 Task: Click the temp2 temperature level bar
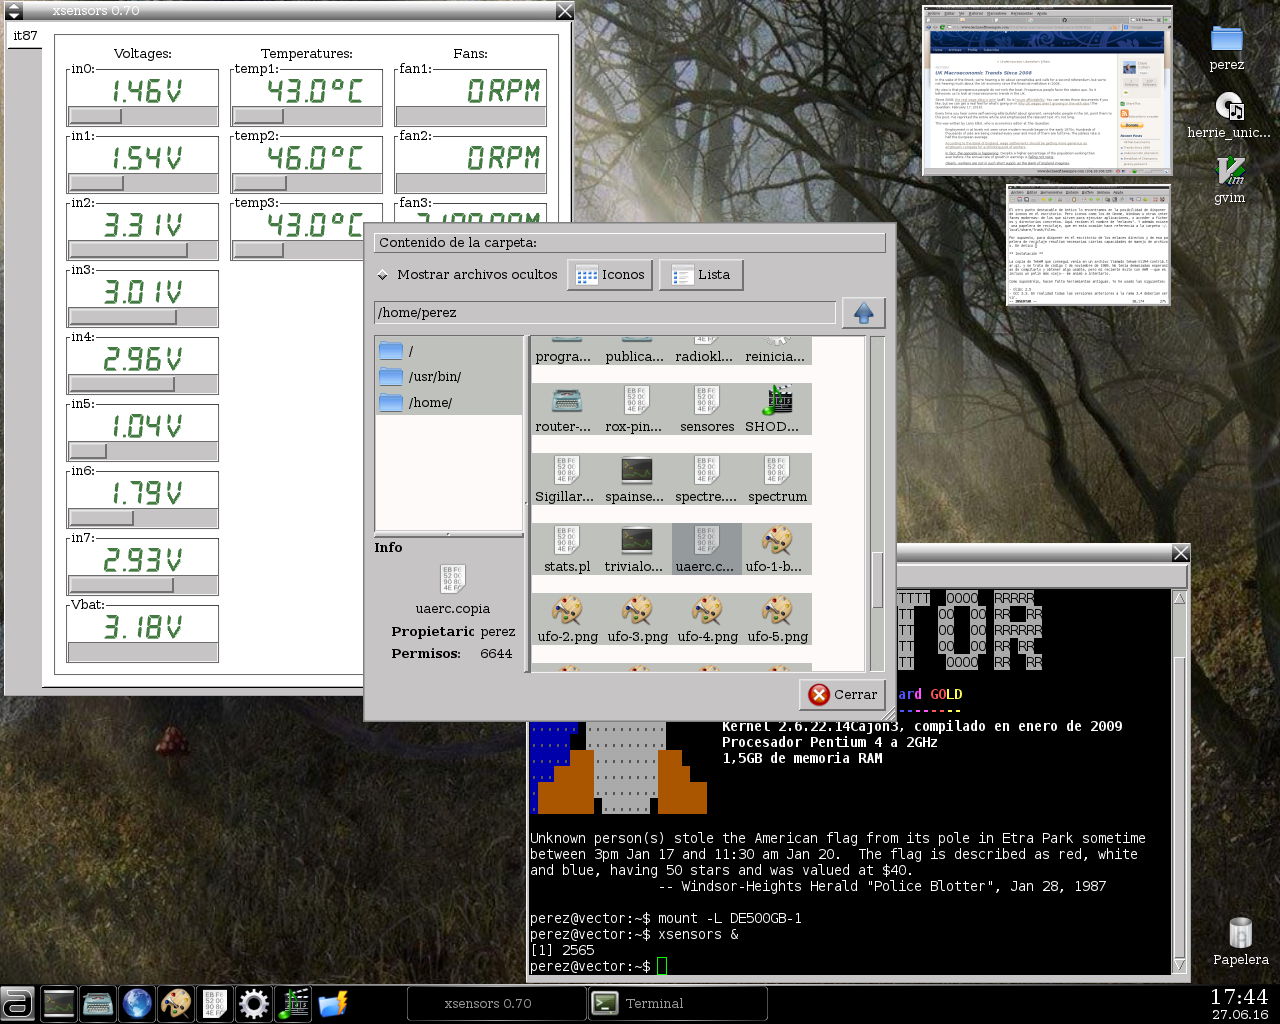[x=306, y=183]
